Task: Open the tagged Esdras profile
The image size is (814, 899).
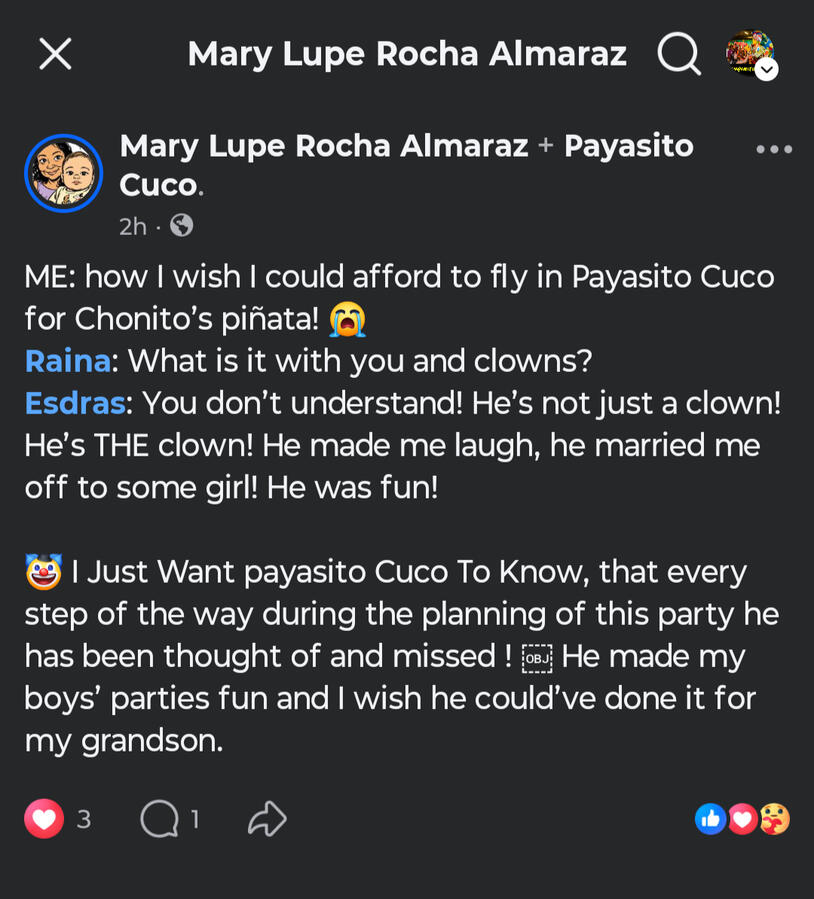Action: (x=76, y=403)
